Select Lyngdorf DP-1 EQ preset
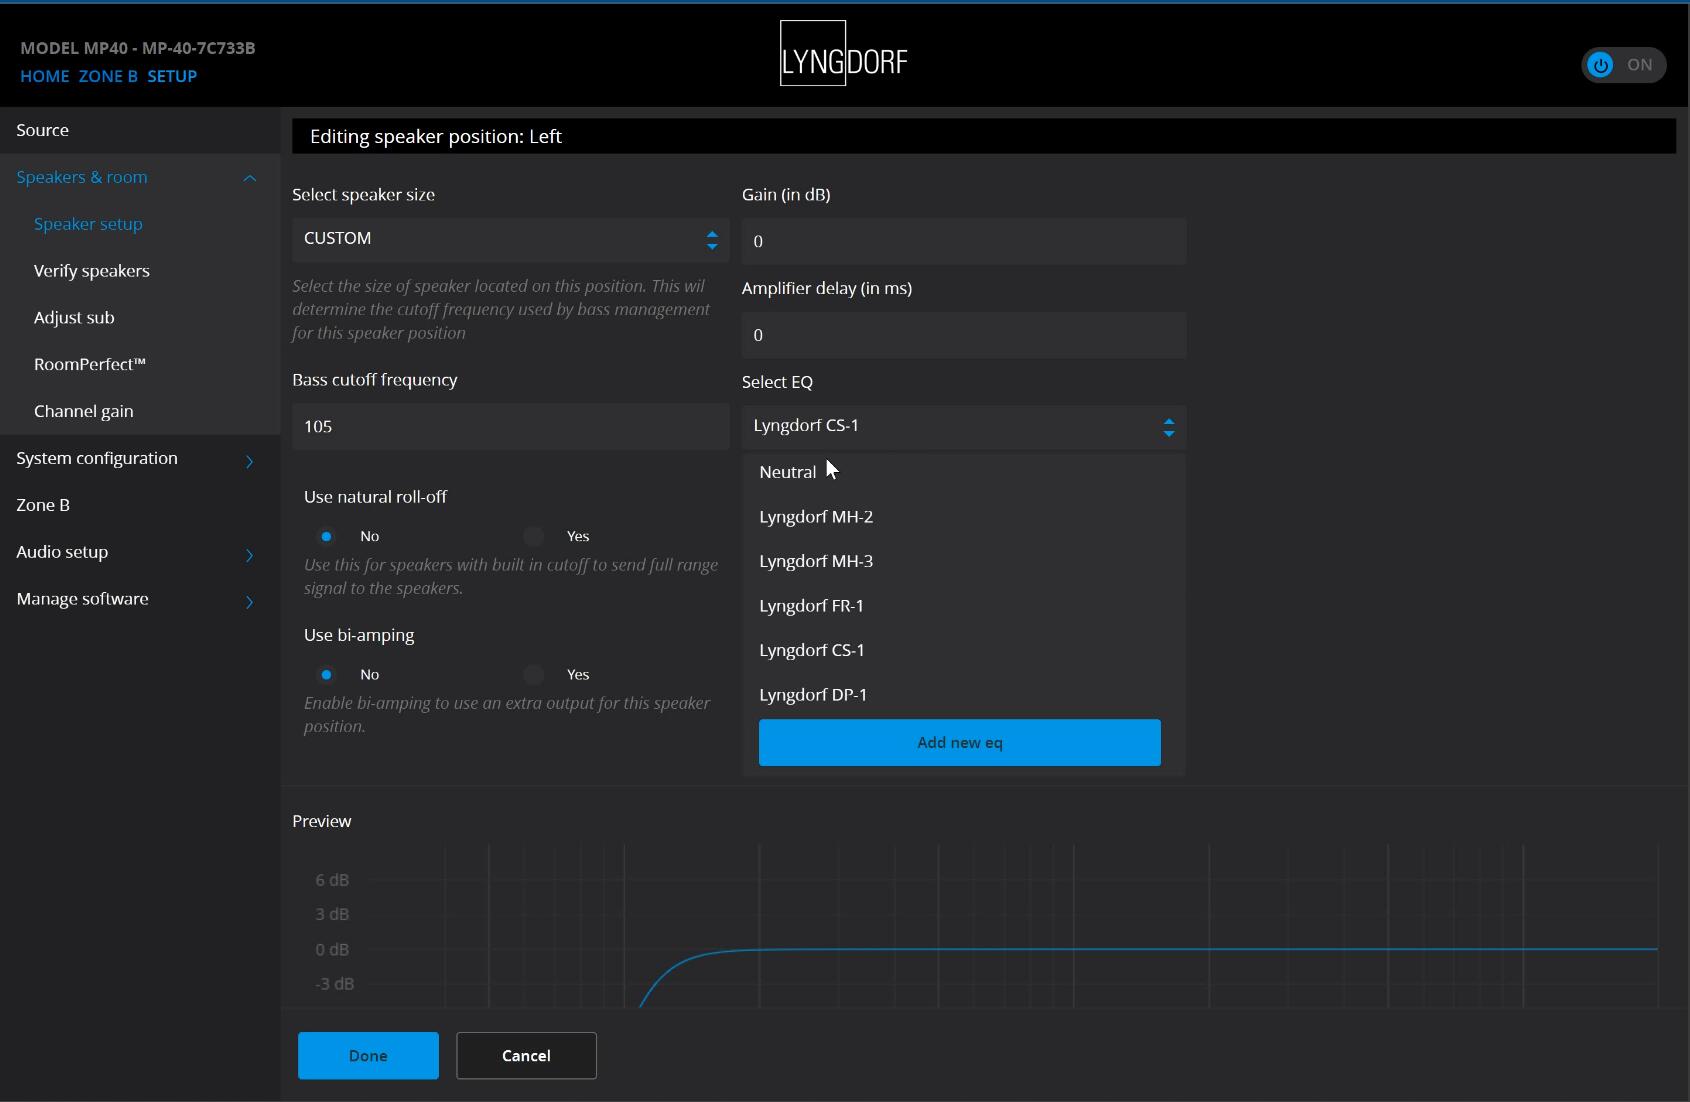This screenshot has height=1102, width=1690. pos(812,695)
